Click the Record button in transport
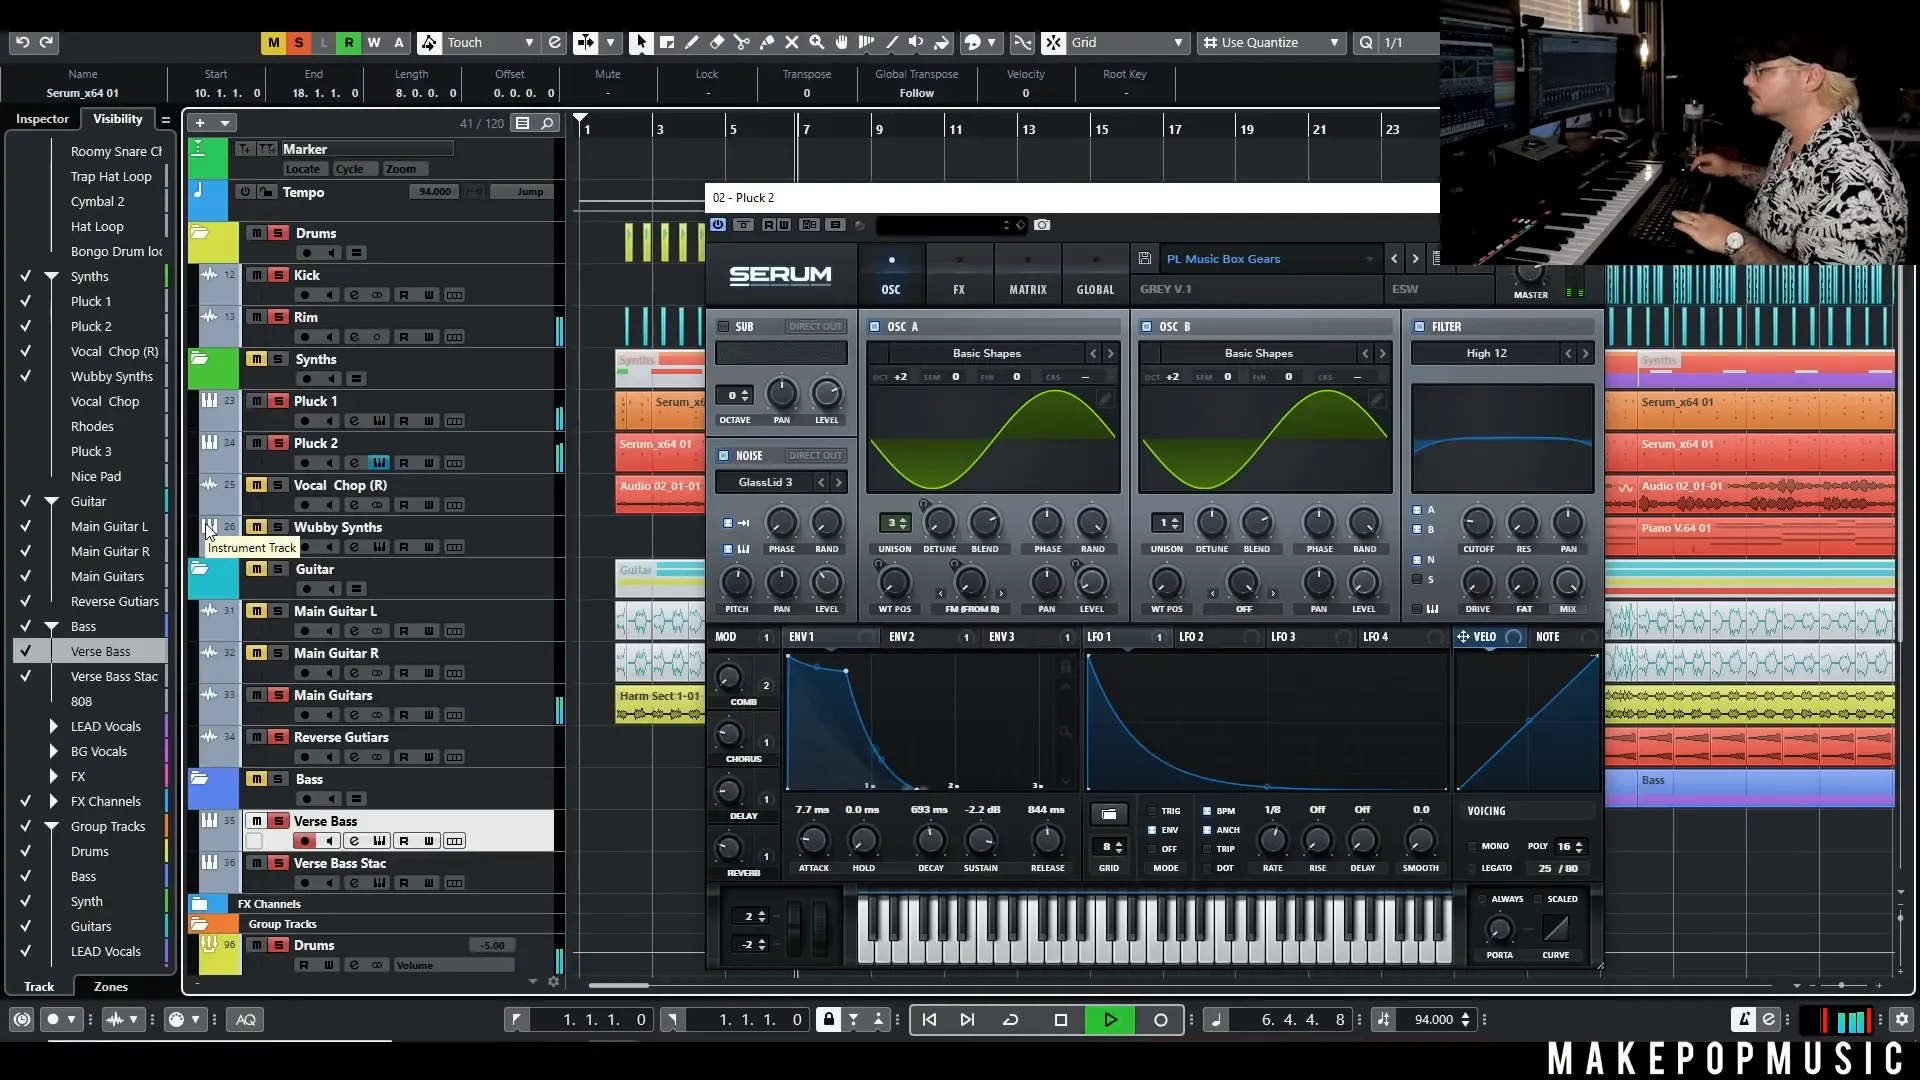 point(1160,1019)
